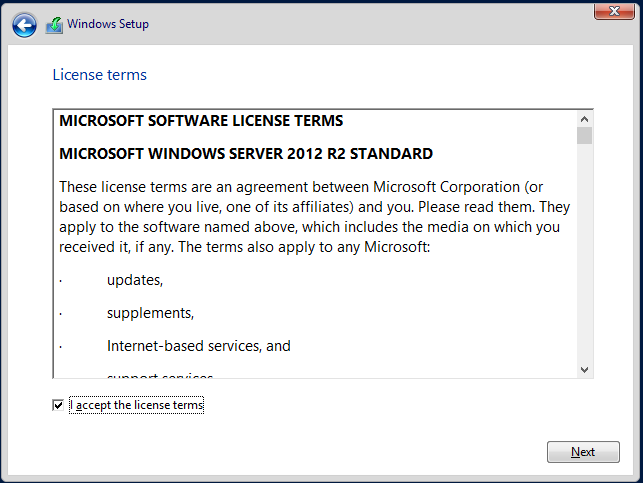
Task: Click the 'License terms' heading
Action: pos(100,75)
